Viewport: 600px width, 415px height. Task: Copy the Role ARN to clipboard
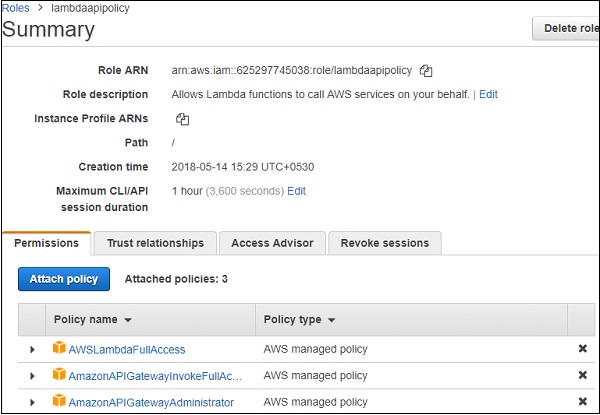pos(426,70)
